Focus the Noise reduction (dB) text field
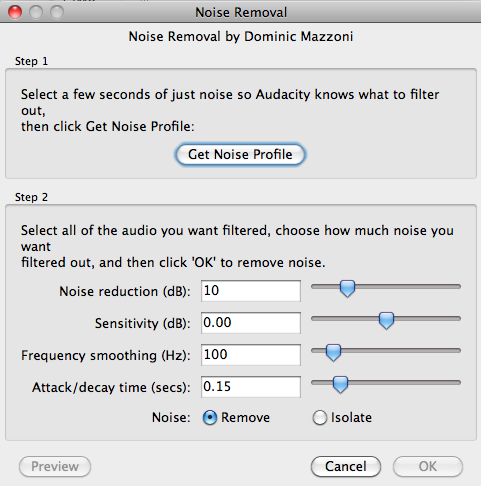 [x=251, y=291]
